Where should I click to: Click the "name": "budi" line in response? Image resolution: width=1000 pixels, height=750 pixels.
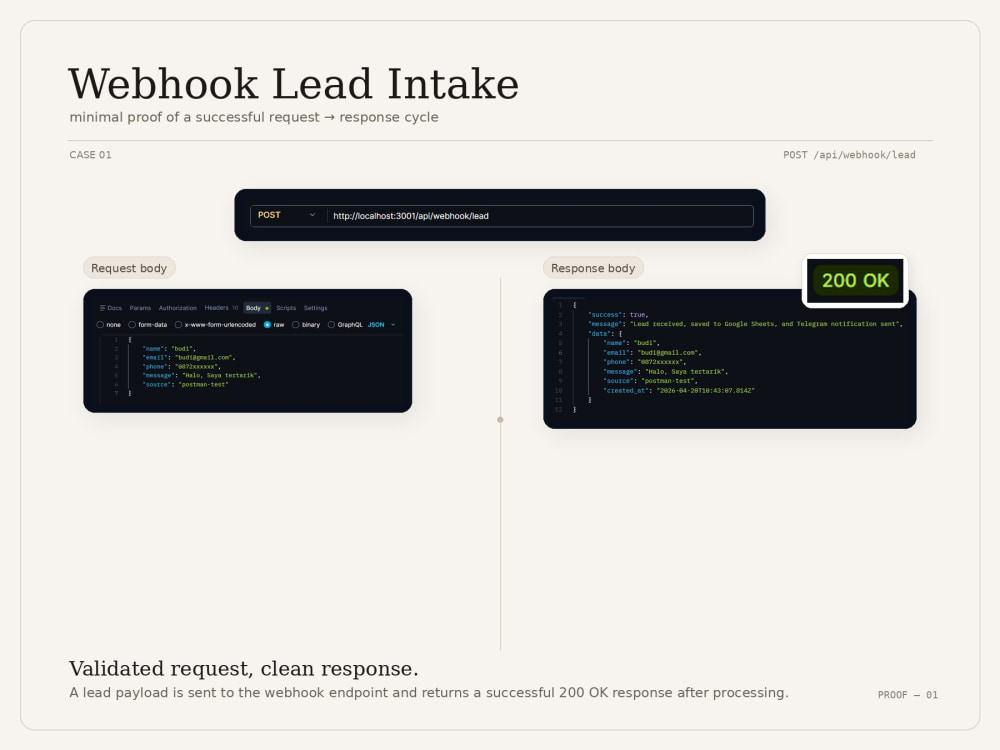point(631,343)
